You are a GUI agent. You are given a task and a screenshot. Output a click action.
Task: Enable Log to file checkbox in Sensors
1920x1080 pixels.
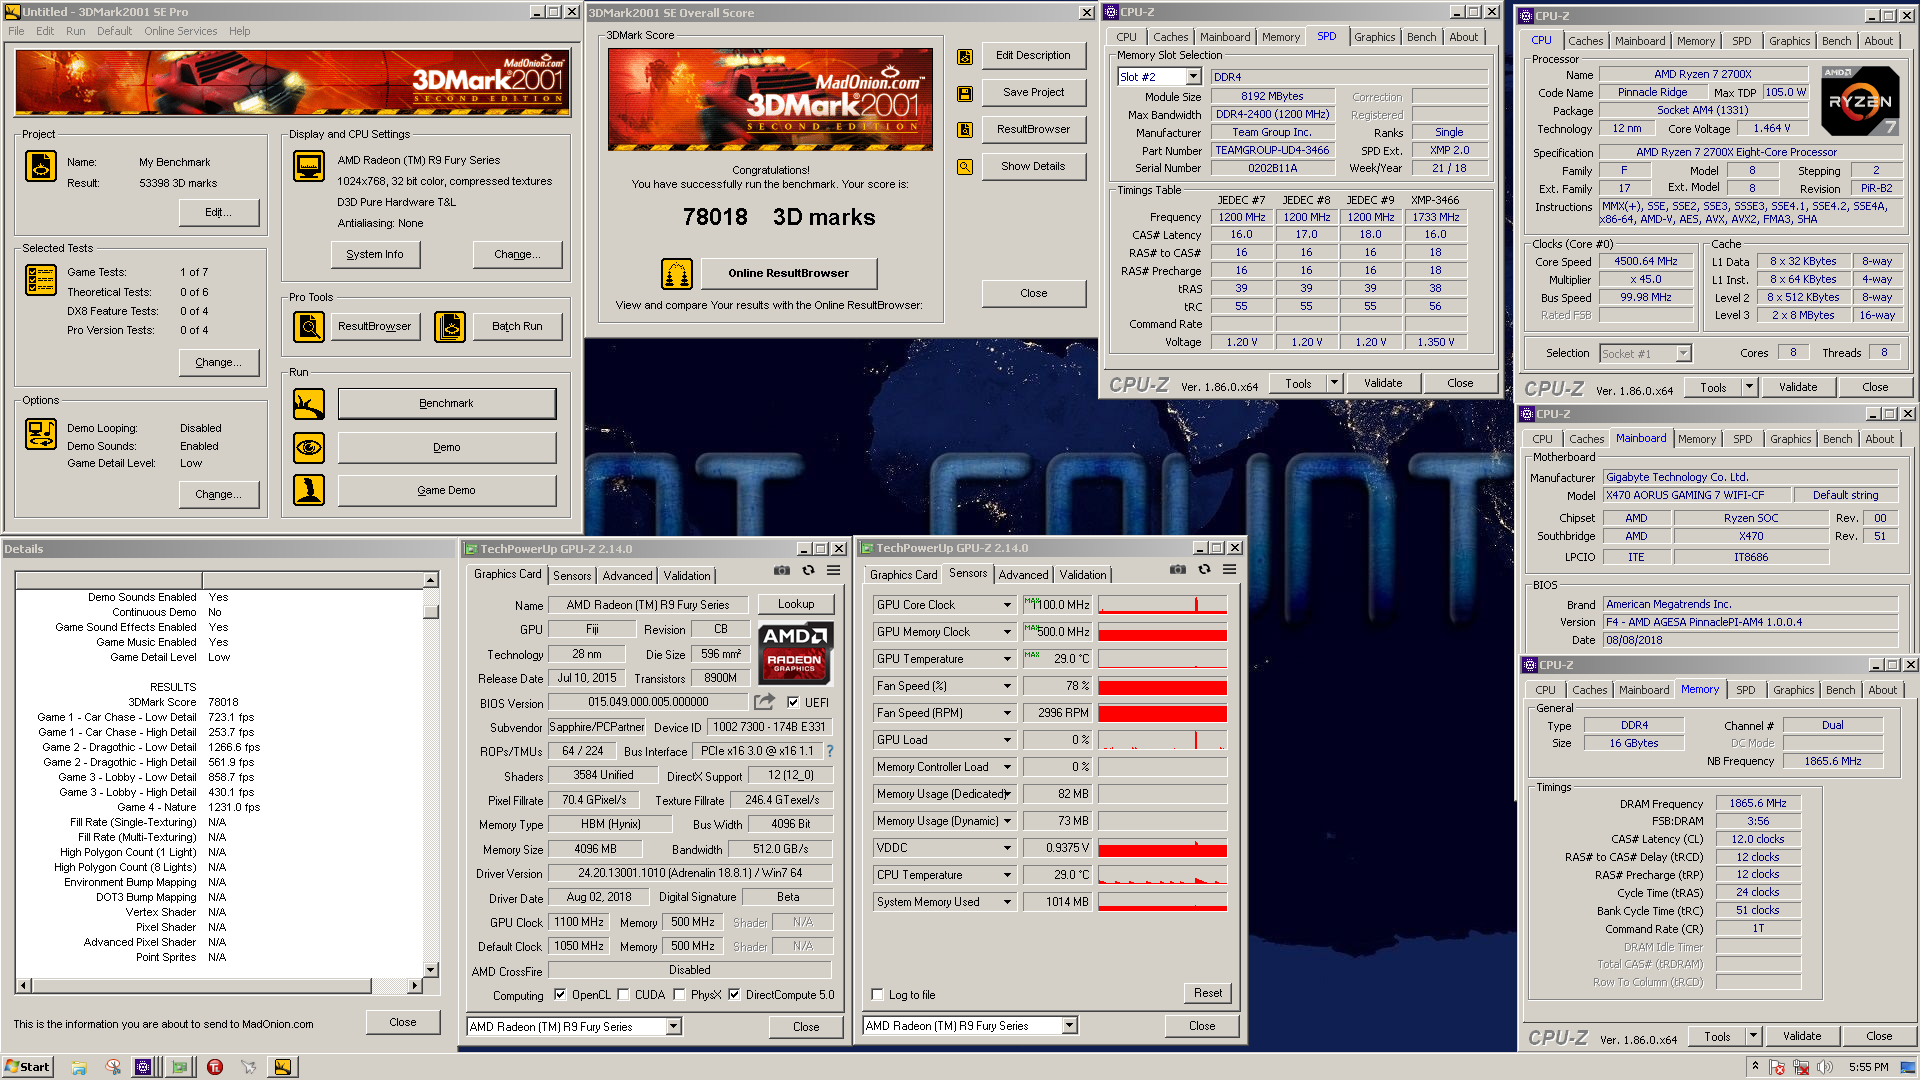point(877,995)
